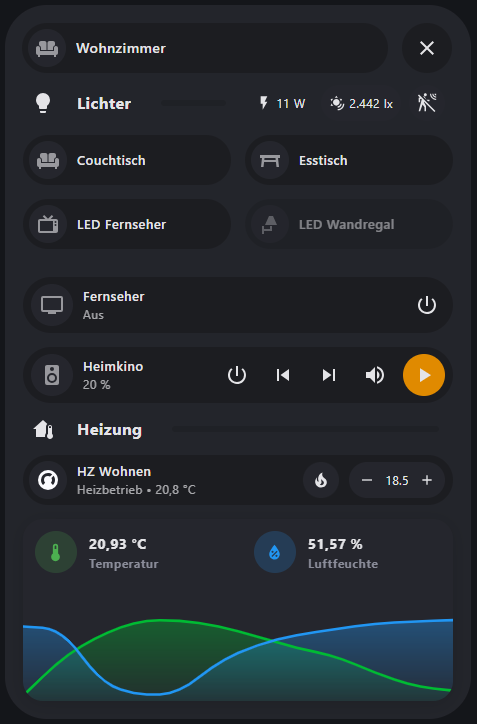Click the 11 W power consumption chip
477x724 pixels.
[282, 103]
